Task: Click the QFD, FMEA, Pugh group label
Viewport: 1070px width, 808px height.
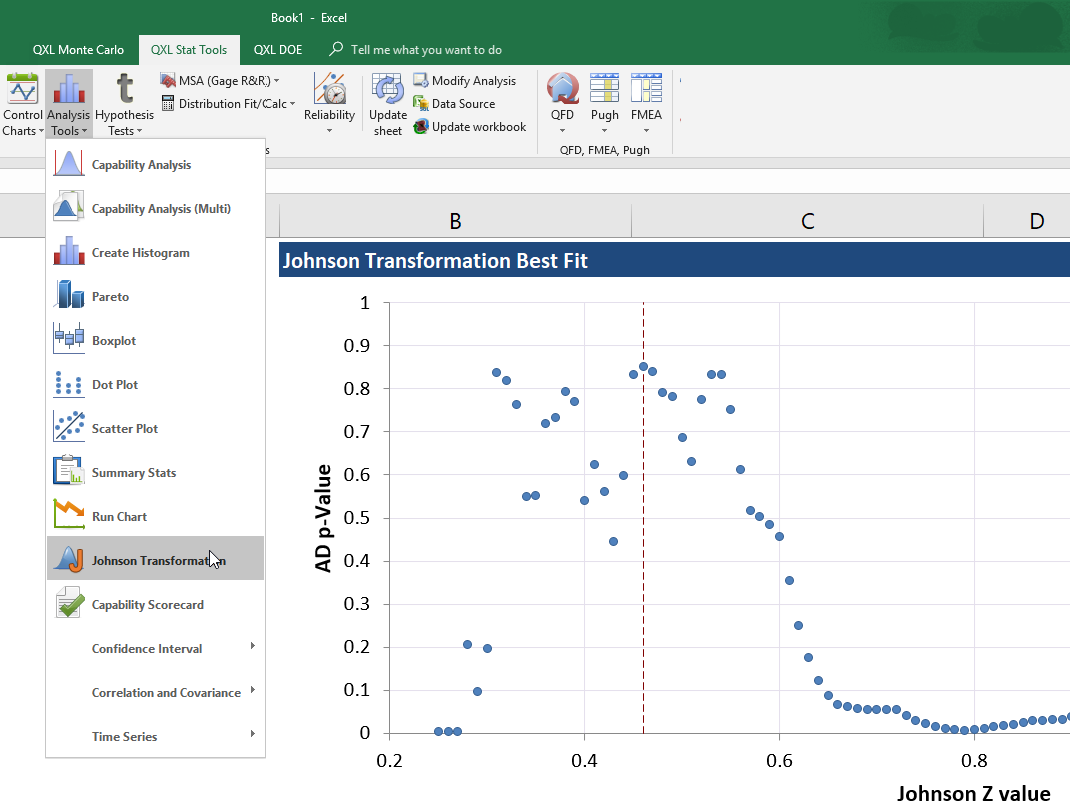Action: coord(605,150)
